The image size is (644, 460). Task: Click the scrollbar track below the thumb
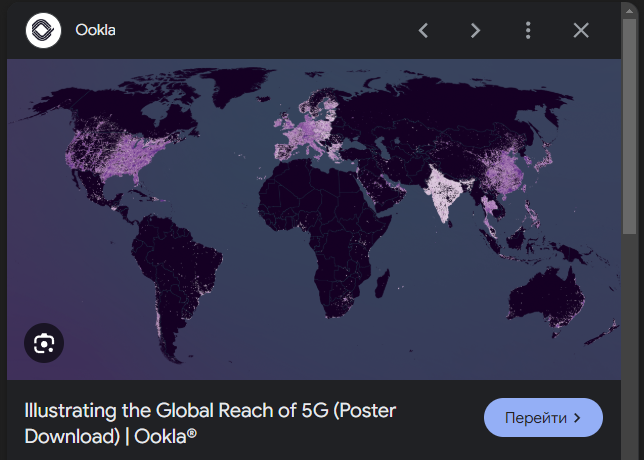(629, 347)
